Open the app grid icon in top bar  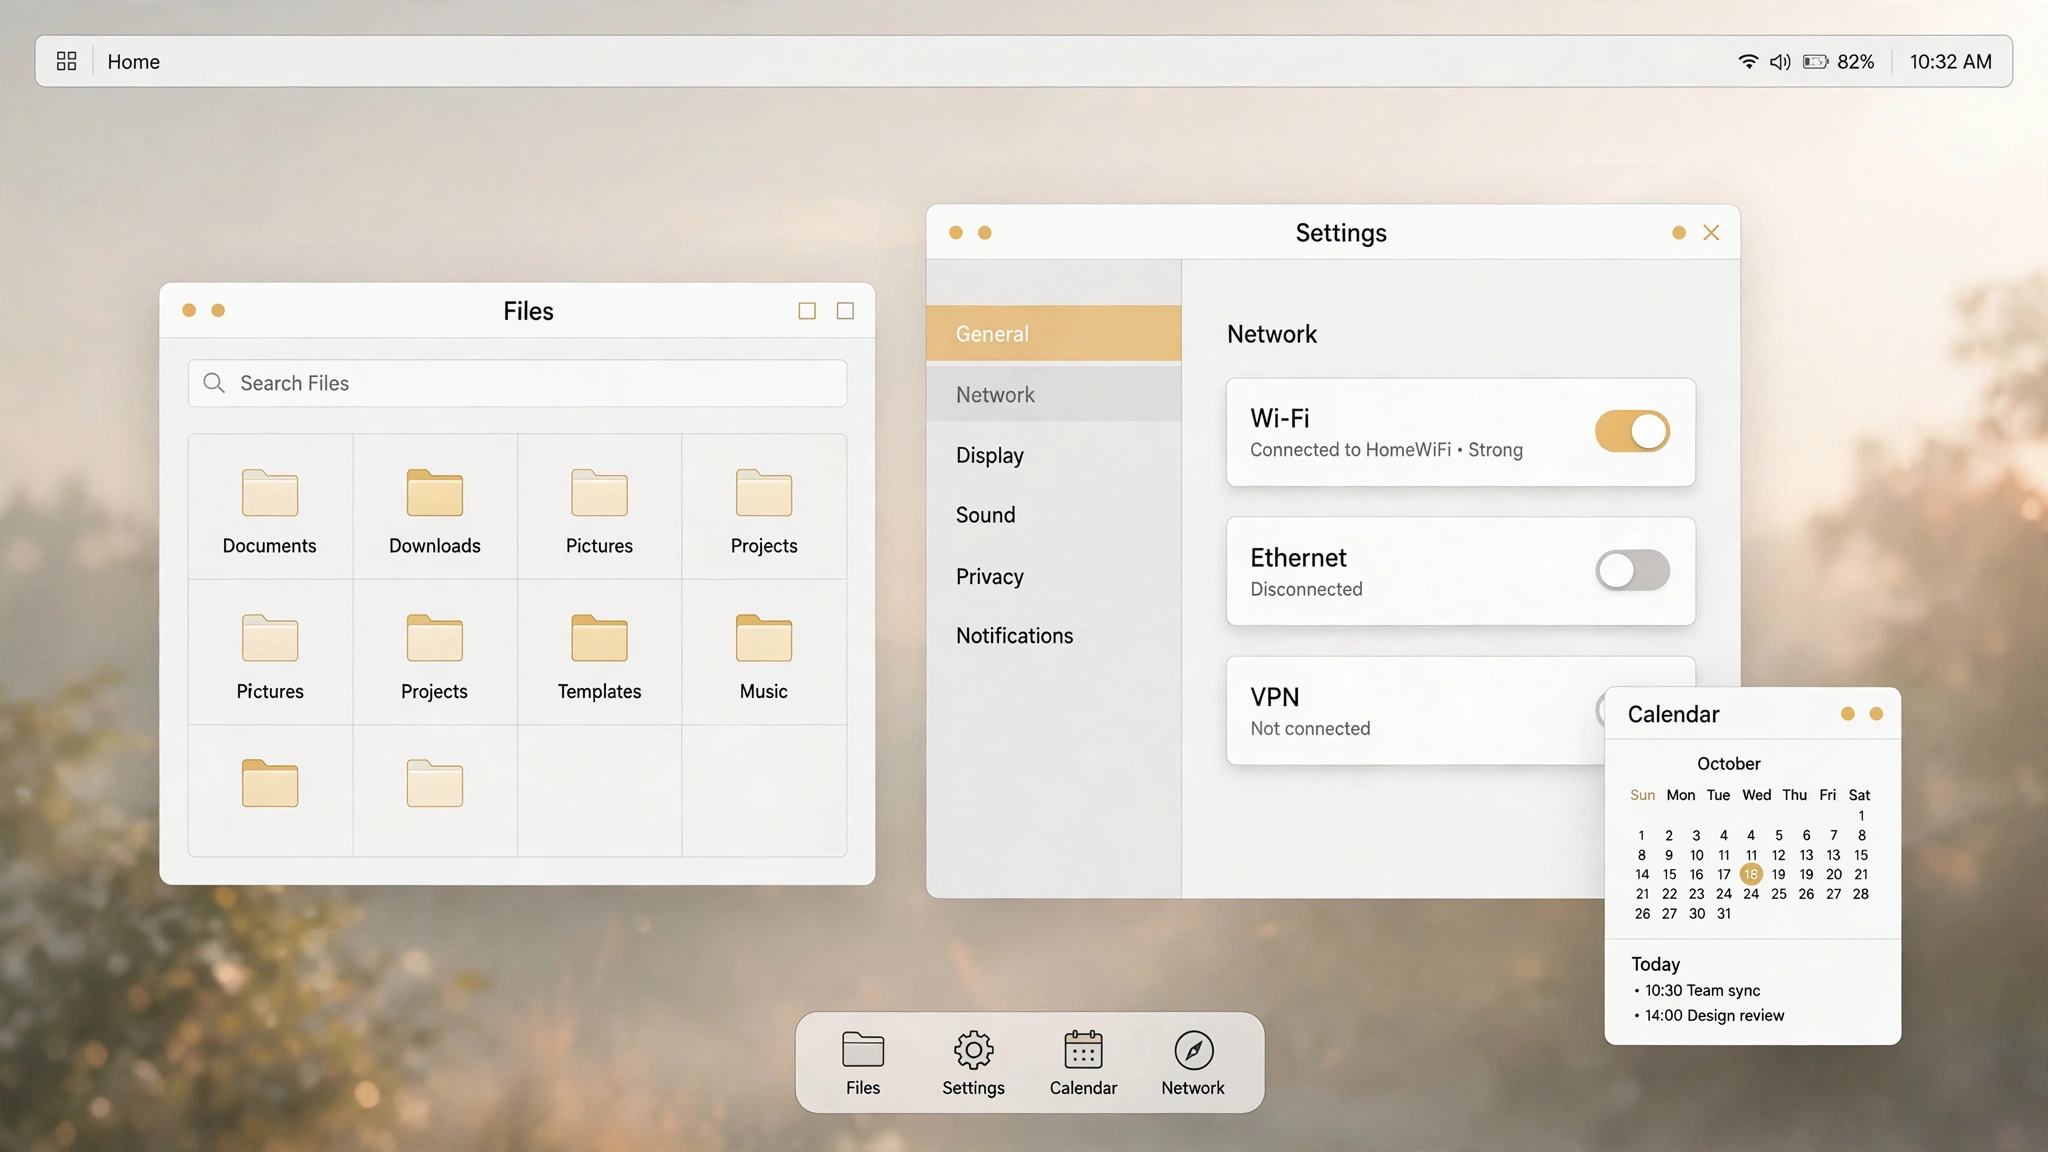click(x=67, y=61)
